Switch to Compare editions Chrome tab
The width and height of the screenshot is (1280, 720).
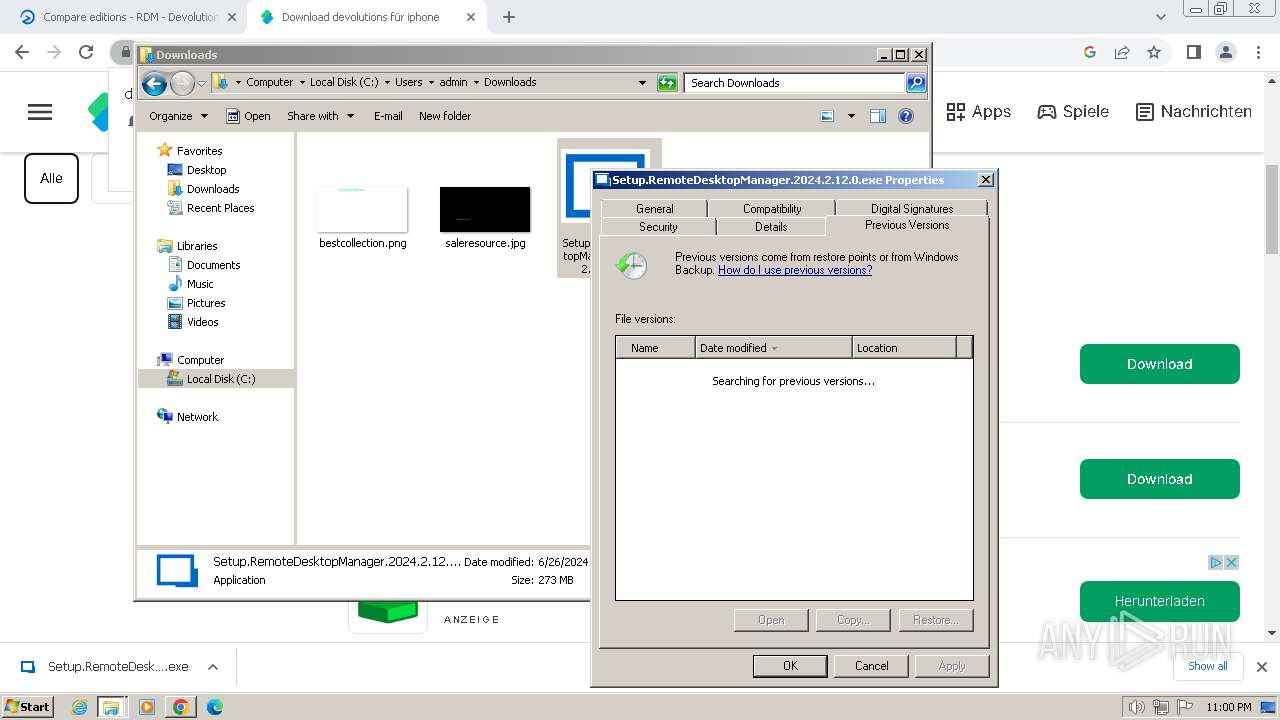point(130,17)
